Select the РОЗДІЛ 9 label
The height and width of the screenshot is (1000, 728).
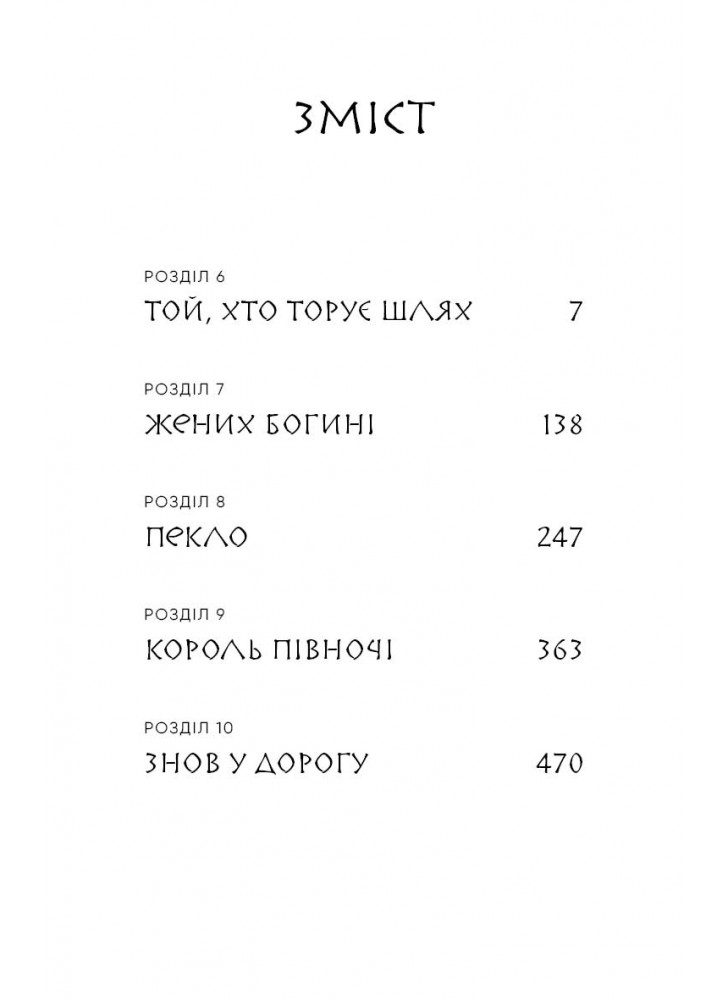click(185, 615)
